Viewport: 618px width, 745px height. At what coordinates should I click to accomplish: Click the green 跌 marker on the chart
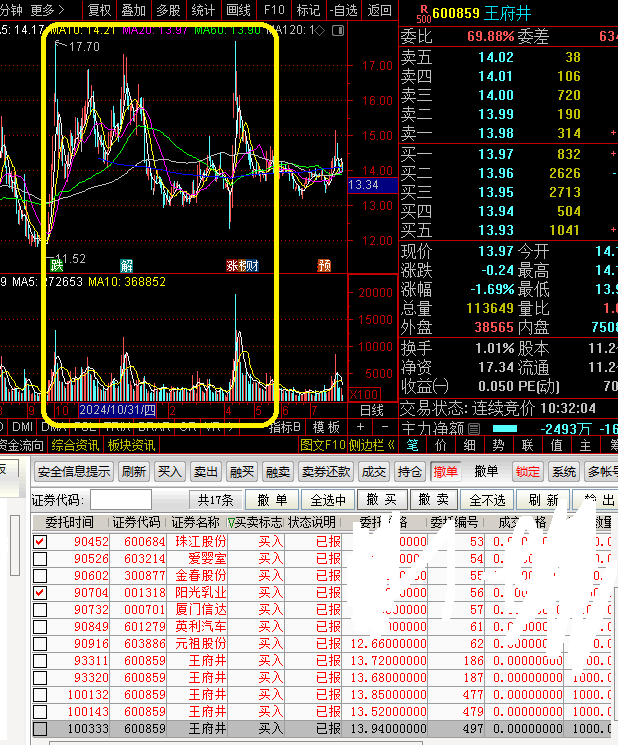tap(57, 266)
